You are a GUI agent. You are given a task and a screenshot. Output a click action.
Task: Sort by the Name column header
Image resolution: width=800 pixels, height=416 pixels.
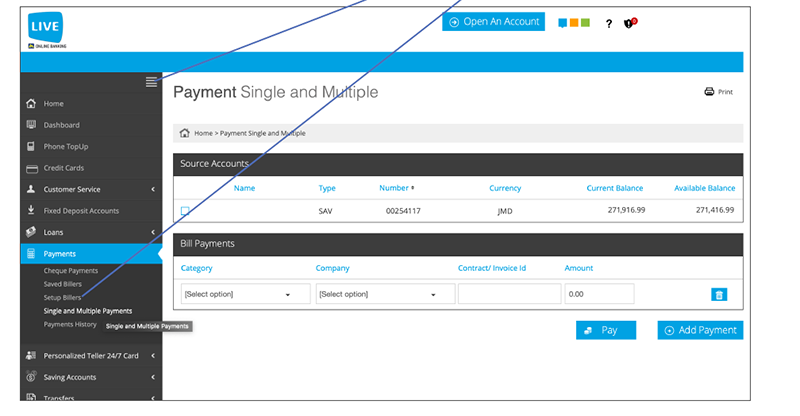tap(244, 188)
